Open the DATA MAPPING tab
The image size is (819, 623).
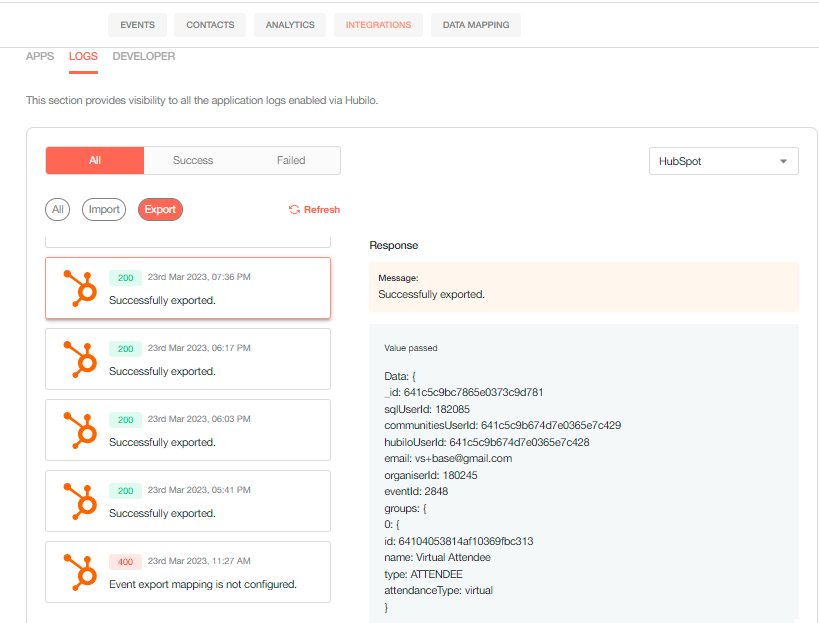pyautogui.click(x=476, y=25)
